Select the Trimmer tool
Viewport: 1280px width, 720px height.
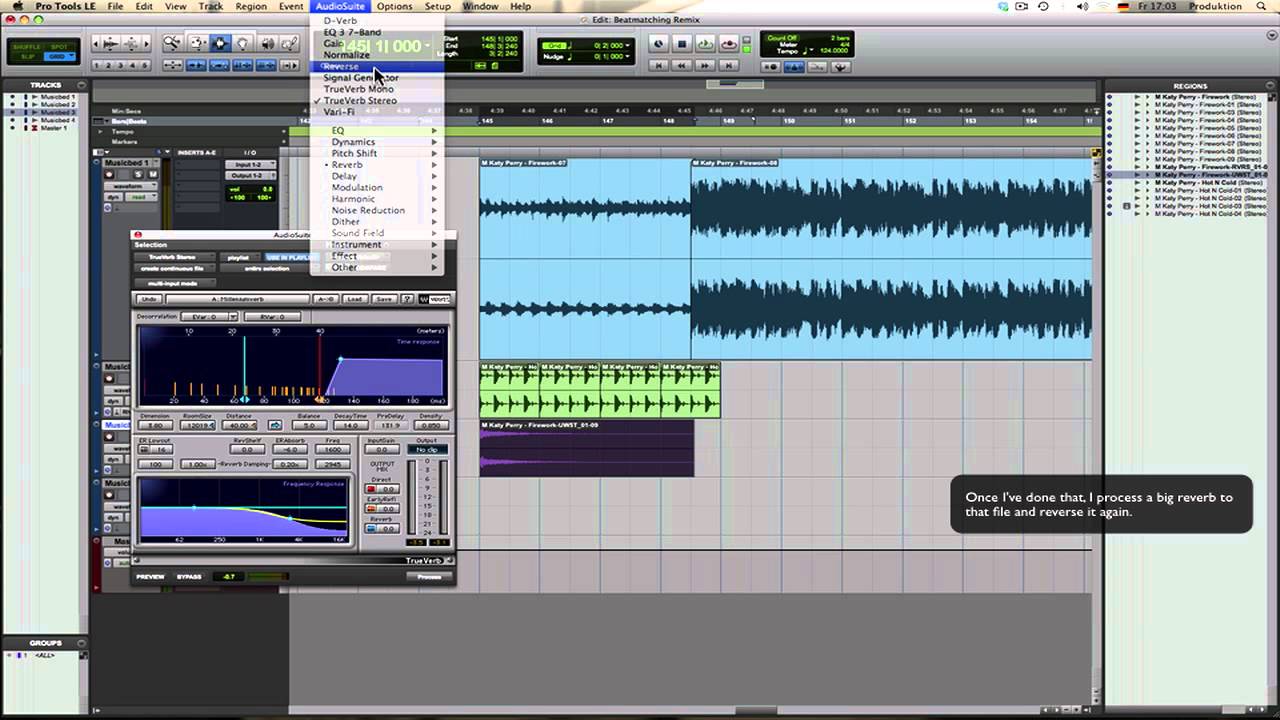tap(198, 43)
